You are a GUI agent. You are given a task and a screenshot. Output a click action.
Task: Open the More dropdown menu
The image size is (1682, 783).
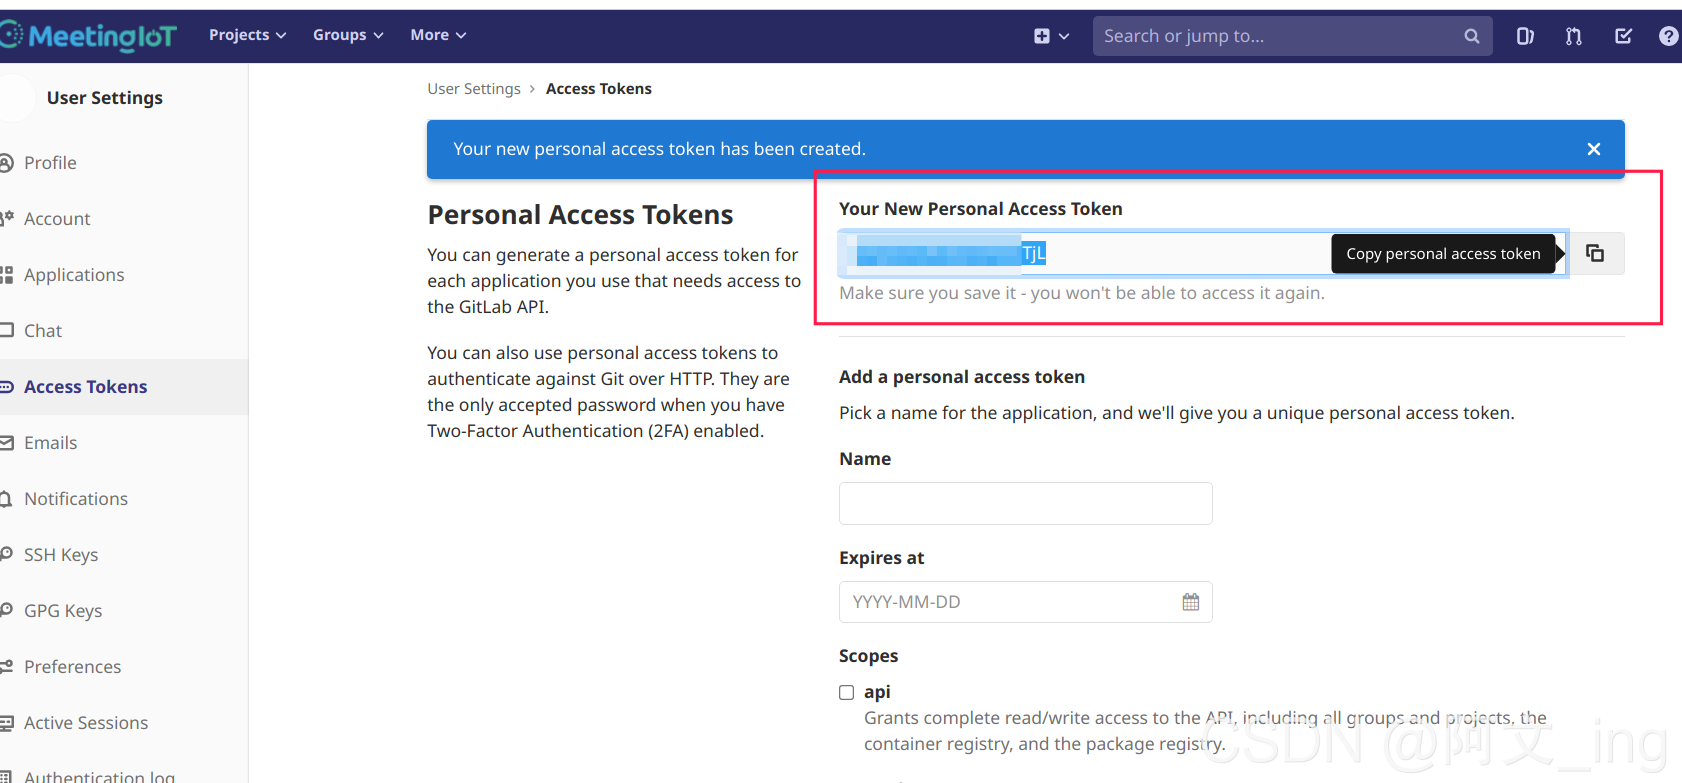pos(438,35)
